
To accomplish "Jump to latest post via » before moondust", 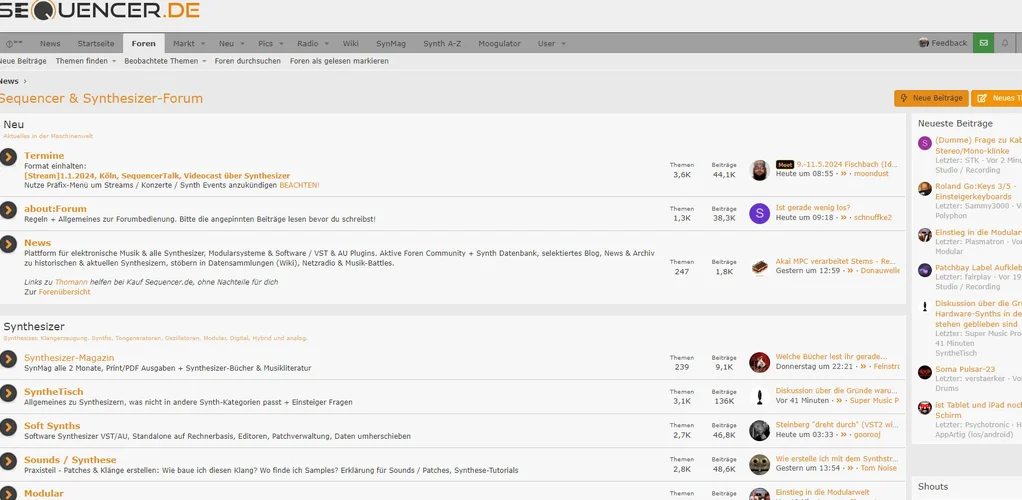I will [x=843, y=174].
